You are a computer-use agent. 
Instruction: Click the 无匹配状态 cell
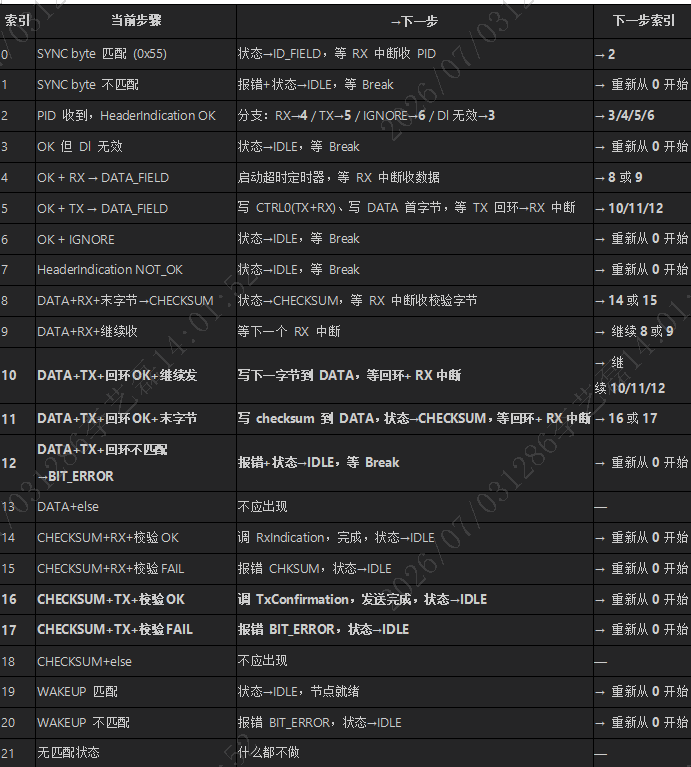(136, 752)
